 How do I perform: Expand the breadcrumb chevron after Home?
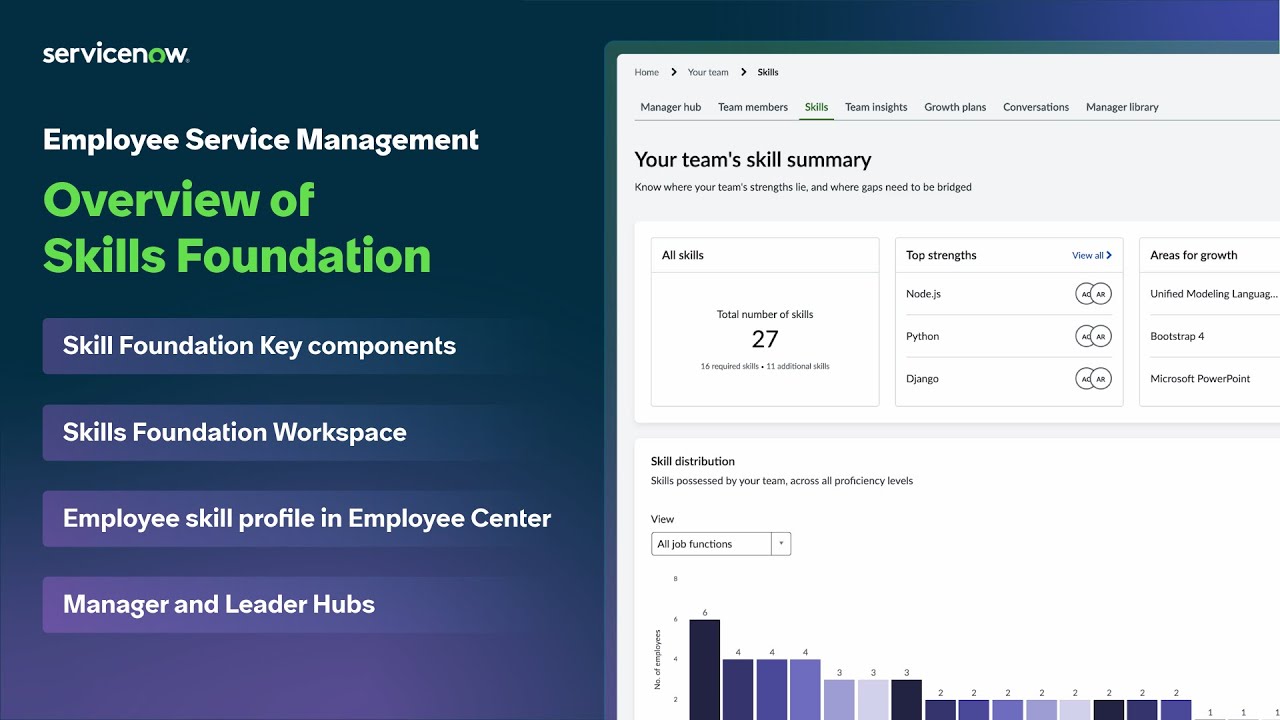pos(674,72)
